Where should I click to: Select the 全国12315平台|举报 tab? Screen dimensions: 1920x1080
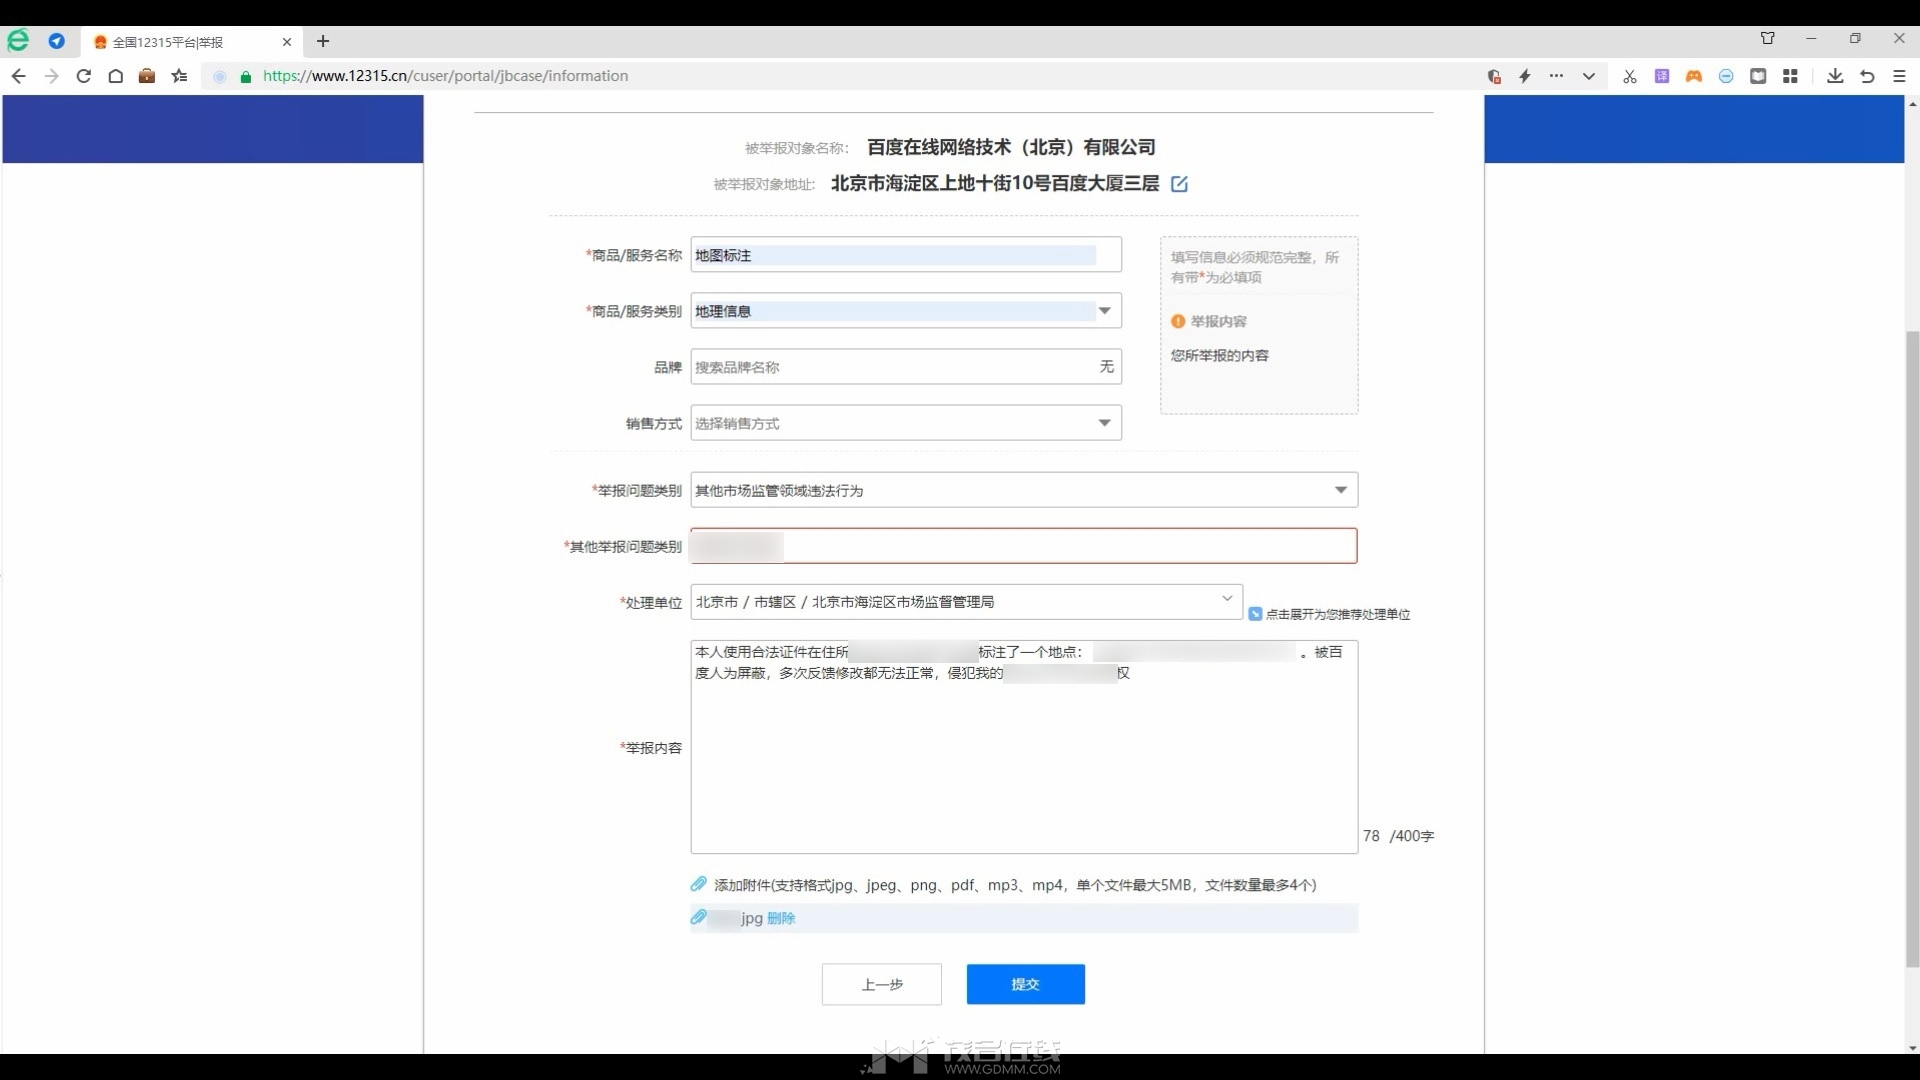[x=190, y=42]
